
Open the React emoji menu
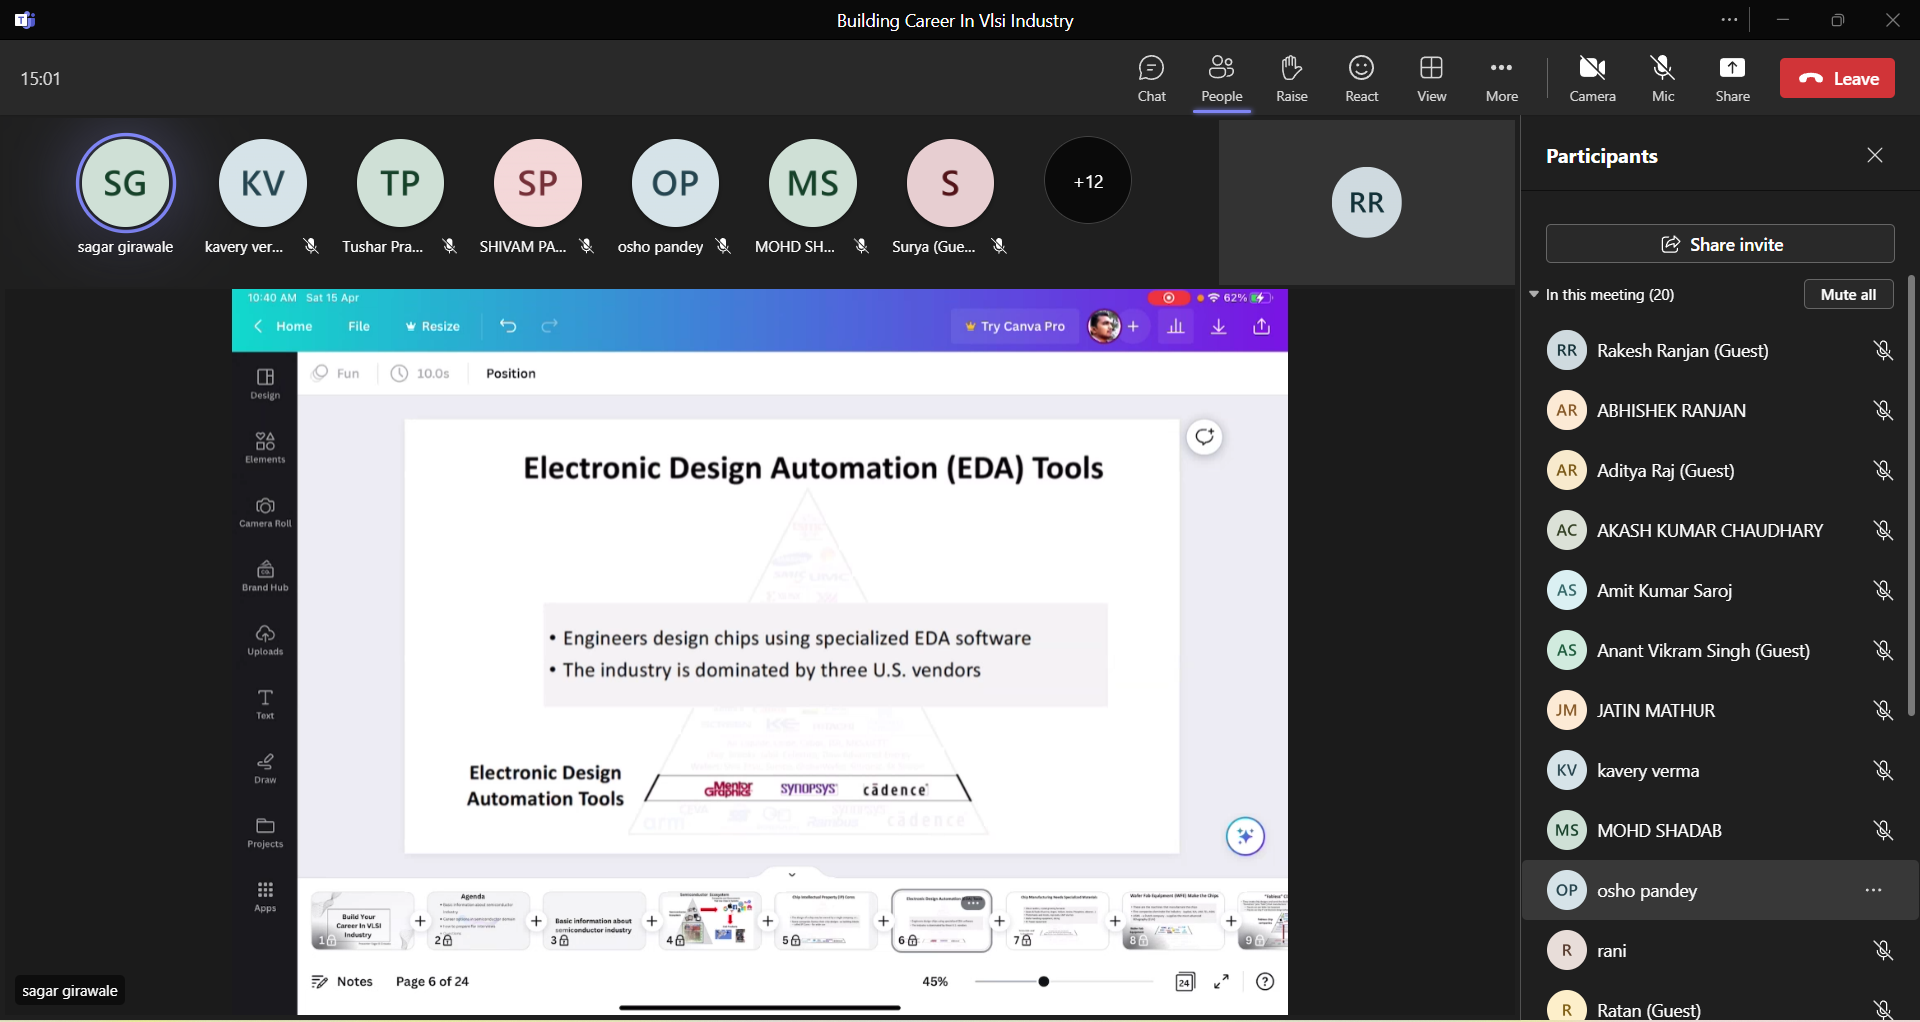pos(1361,79)
